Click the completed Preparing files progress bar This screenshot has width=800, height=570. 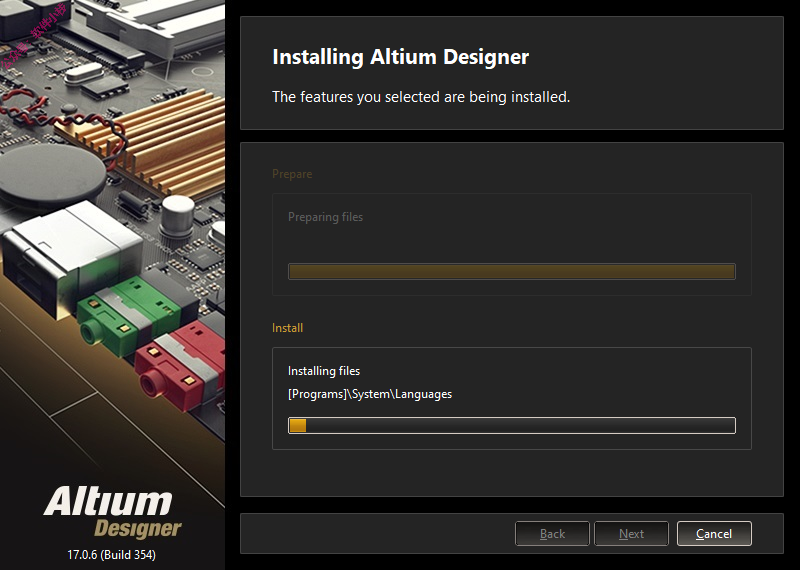[512, 271]
